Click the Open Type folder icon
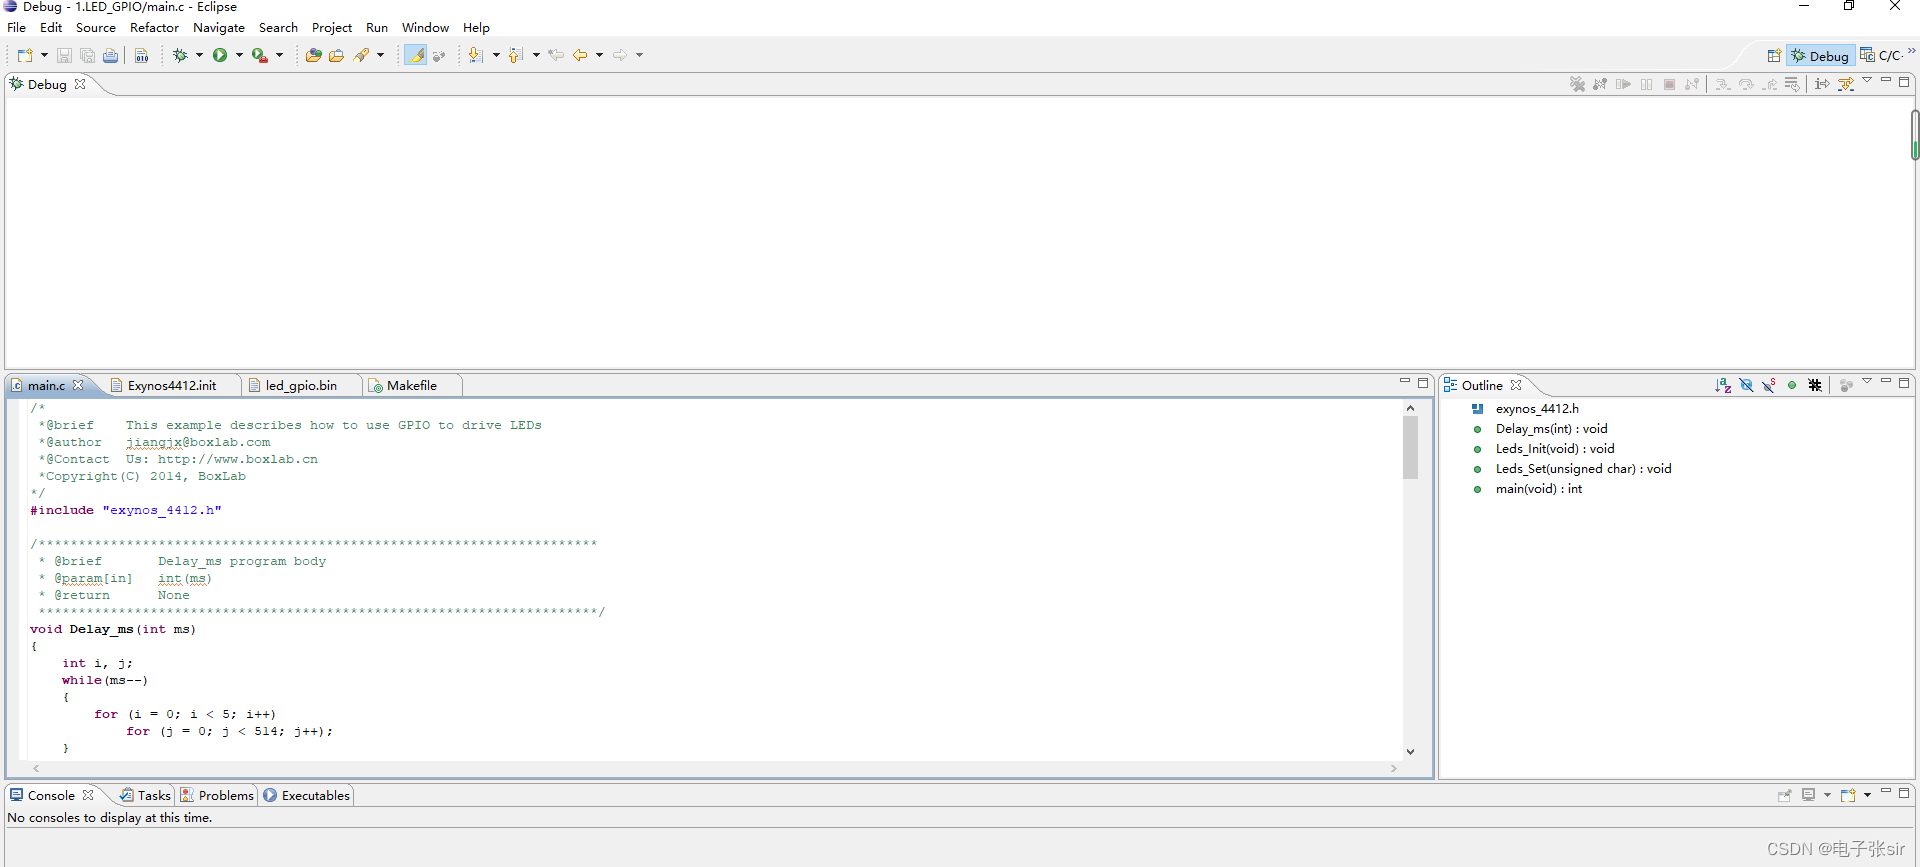 (x=313, y=55)
